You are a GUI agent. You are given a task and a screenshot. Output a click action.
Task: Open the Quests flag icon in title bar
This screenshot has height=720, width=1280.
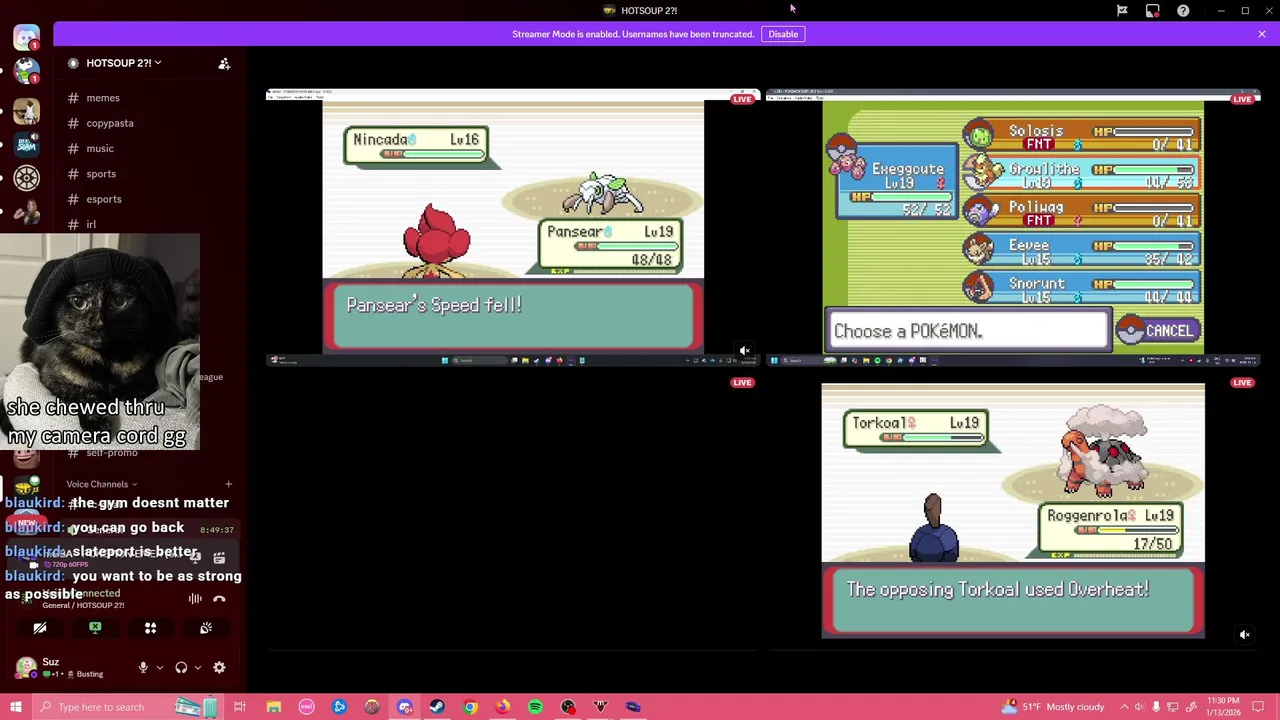tap(1122, 11)
